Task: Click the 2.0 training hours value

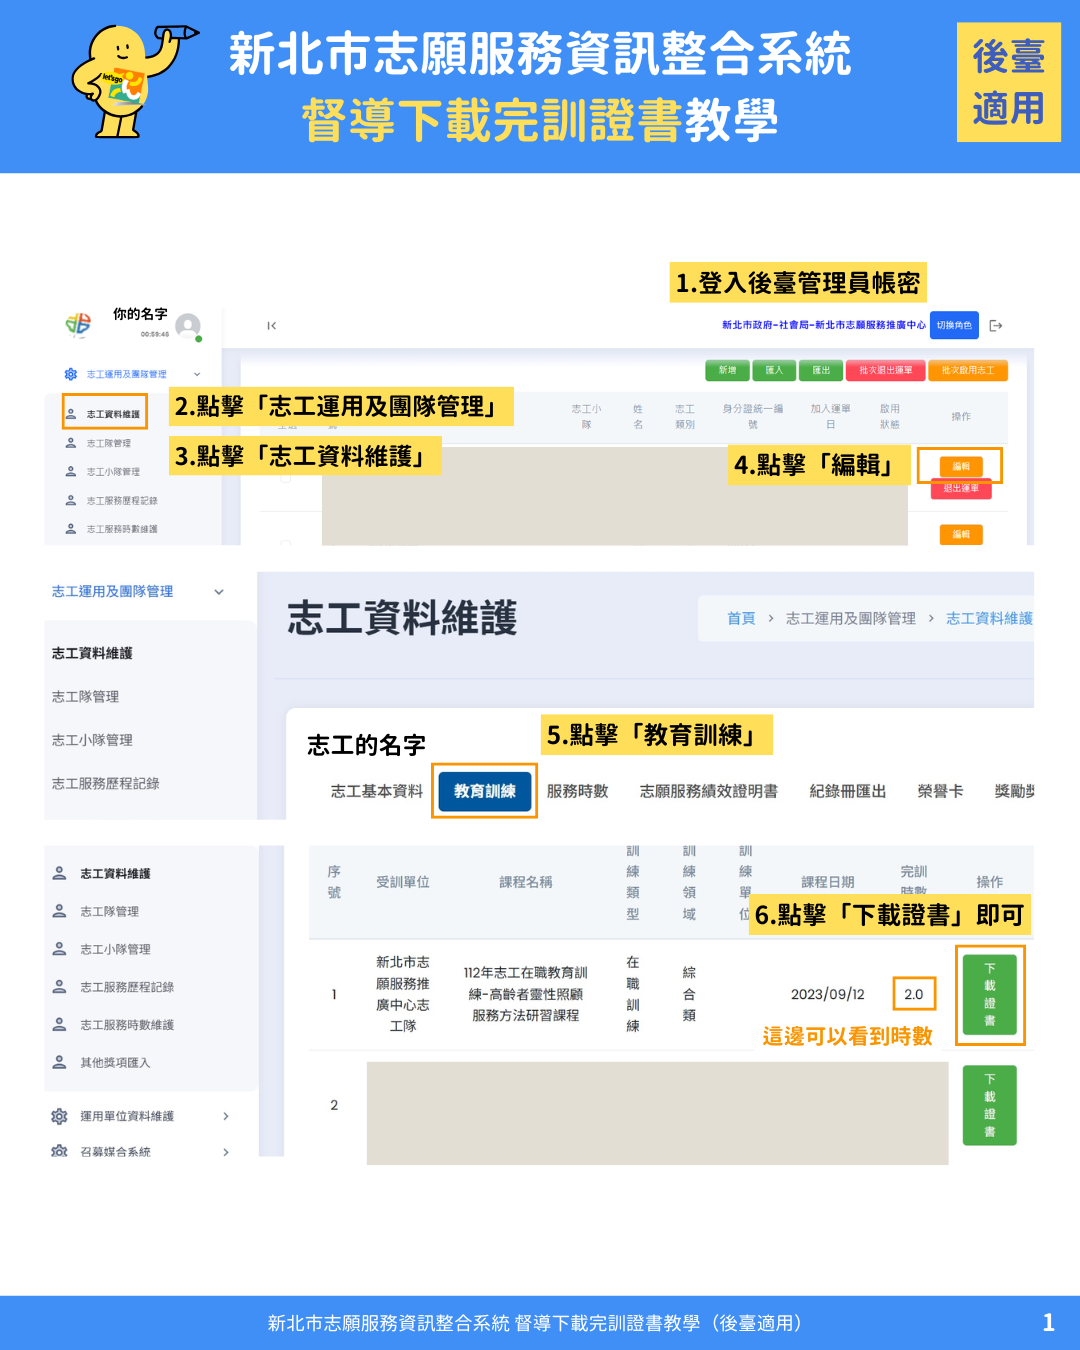Action: 914,994
